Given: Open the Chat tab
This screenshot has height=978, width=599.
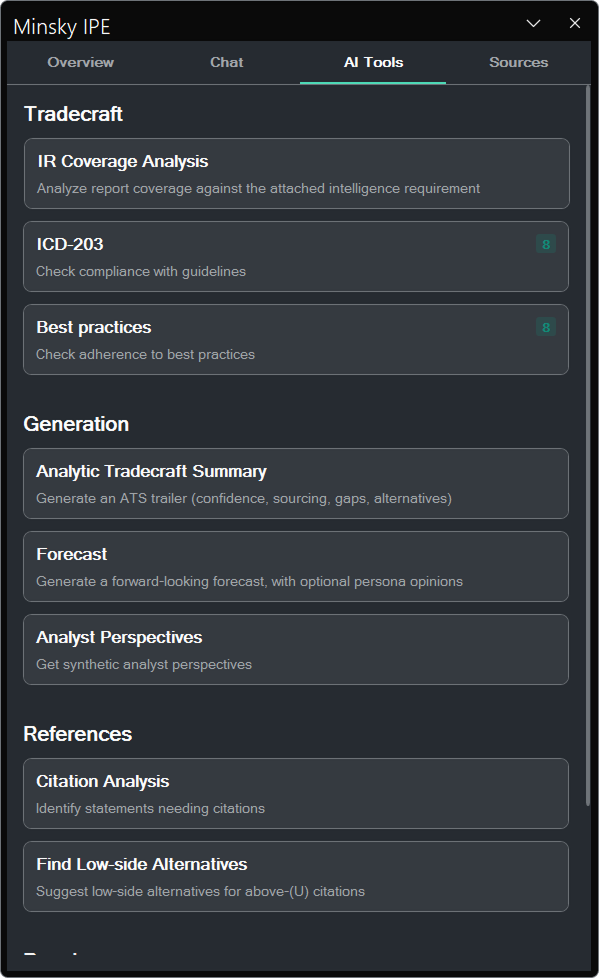Looking at the screenshot, I should click(x=226, y=62).
